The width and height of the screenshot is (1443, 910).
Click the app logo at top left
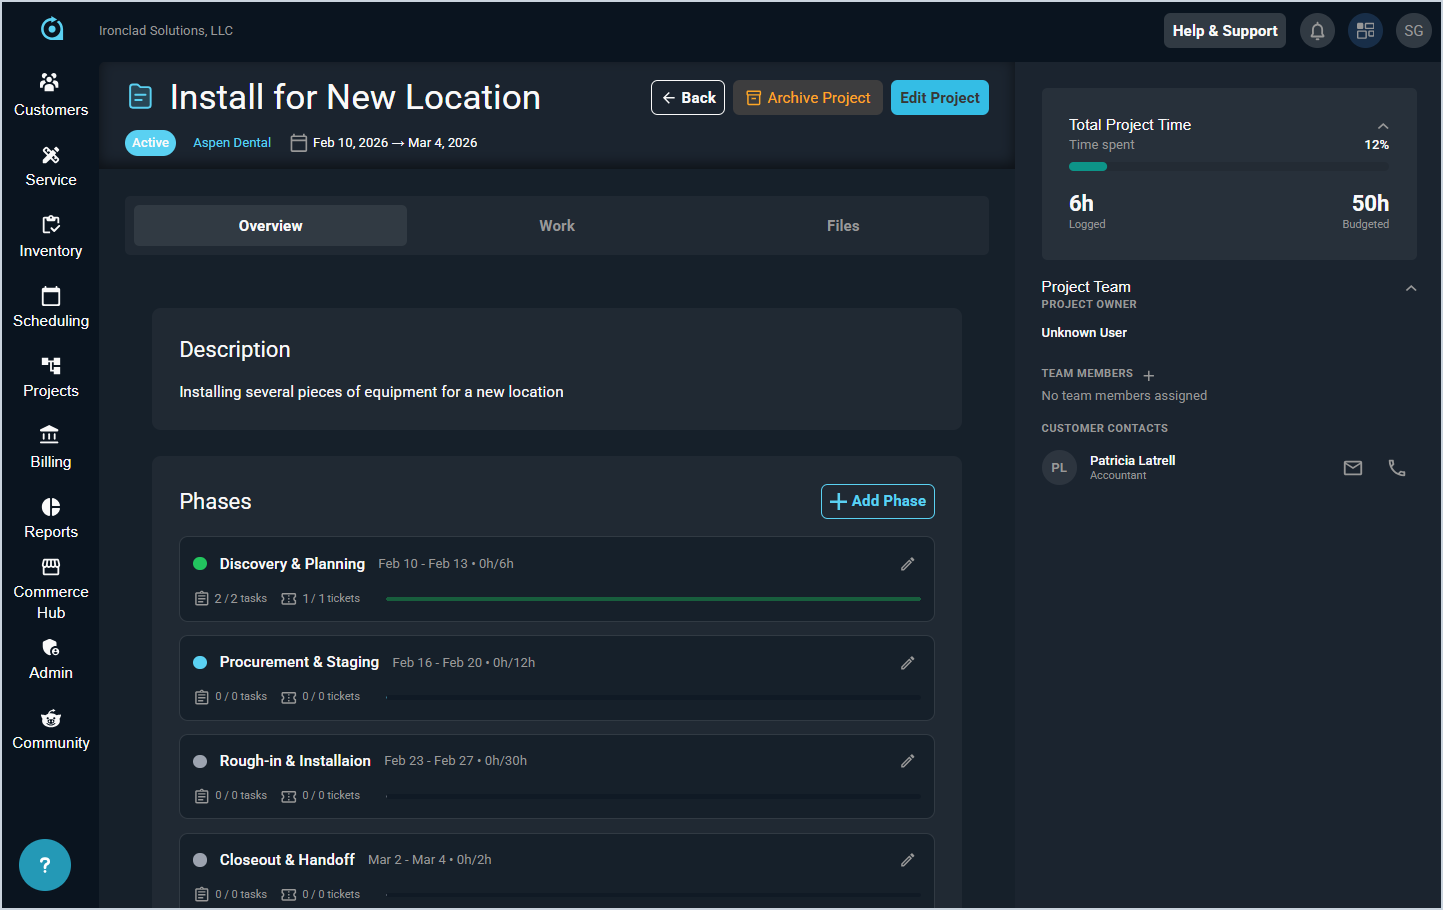pyautogui.click(x=52, y=29)
